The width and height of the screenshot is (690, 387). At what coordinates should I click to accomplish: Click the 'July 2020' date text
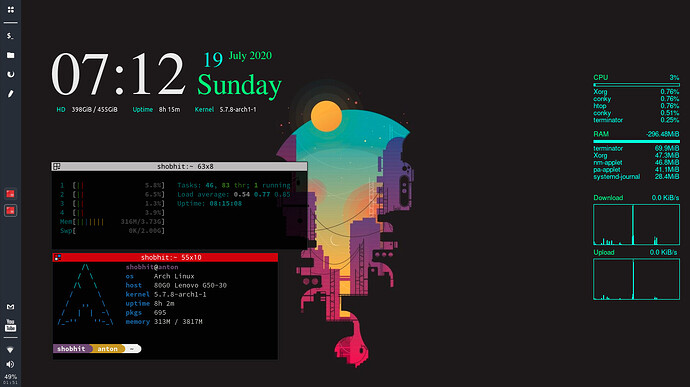[250, 56]
